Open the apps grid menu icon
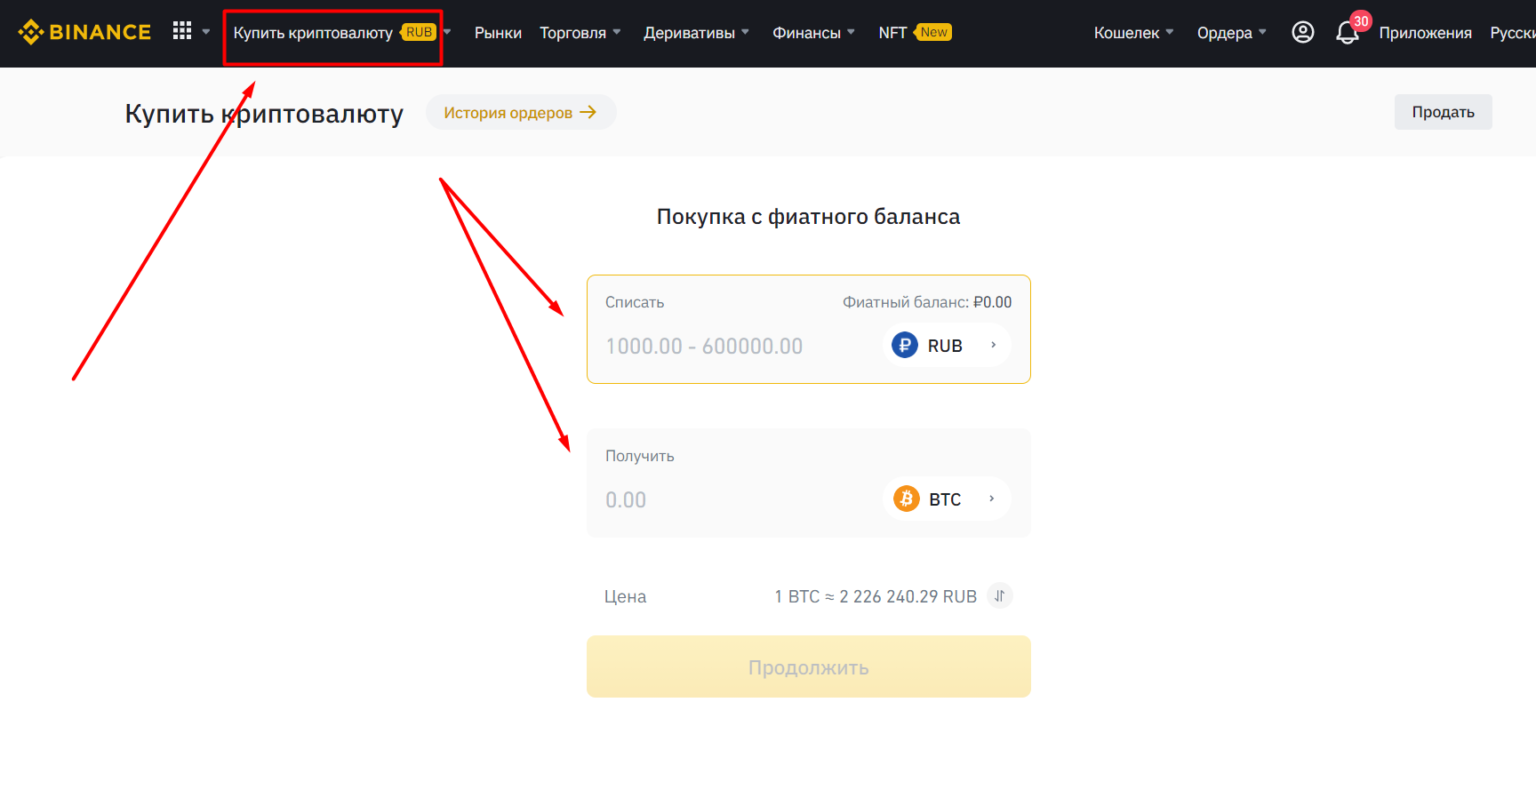Viewport: 1536px width, 790px height. tap(182, 31)
